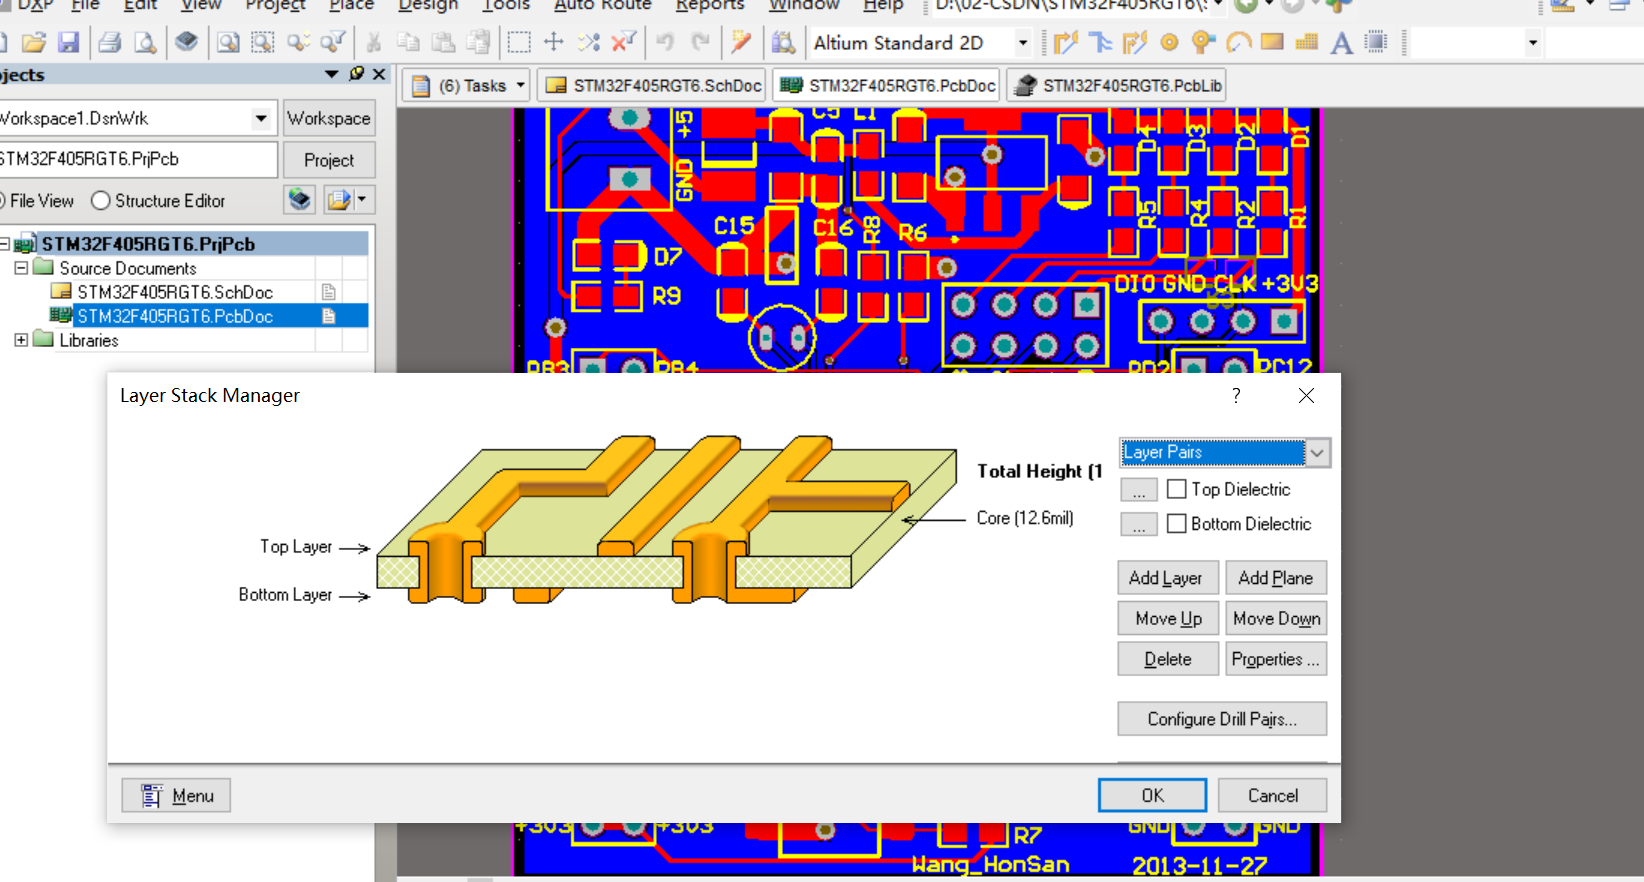This screenshot has width=1644, height=882.
Task: Cancel the Layer Stack Manager dialog
Action: pos(1273,795)
